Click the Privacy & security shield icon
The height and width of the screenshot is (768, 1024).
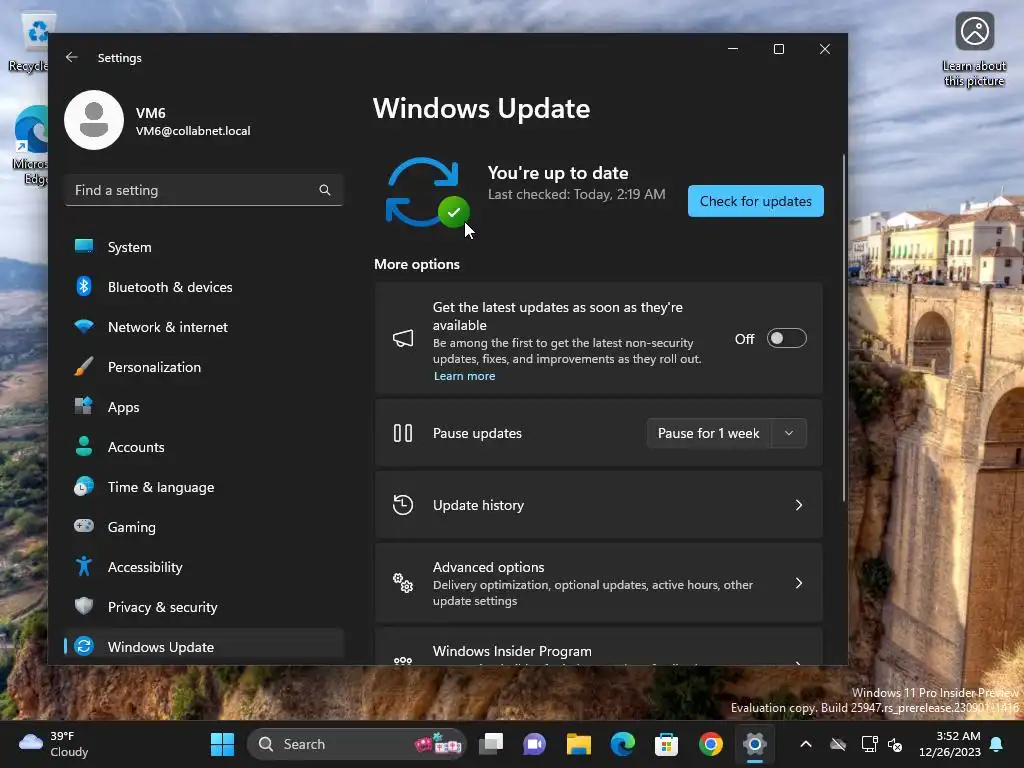tap(84, 606)
